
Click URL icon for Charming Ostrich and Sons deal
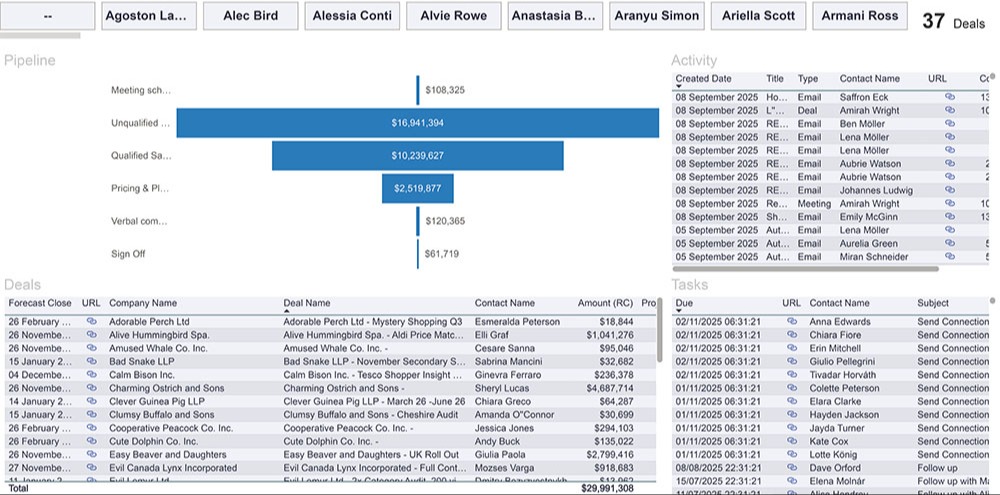(91, 388)
